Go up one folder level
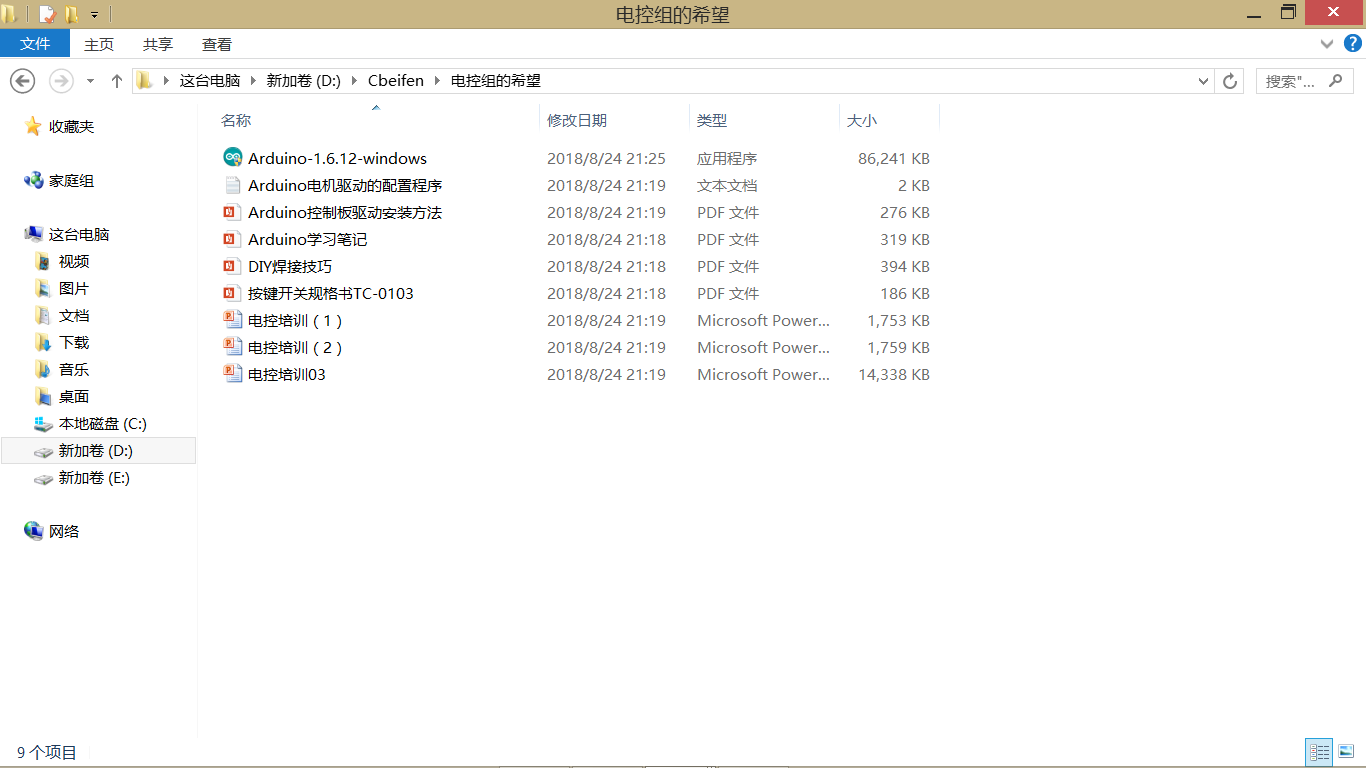 click(x=117, y=81)
